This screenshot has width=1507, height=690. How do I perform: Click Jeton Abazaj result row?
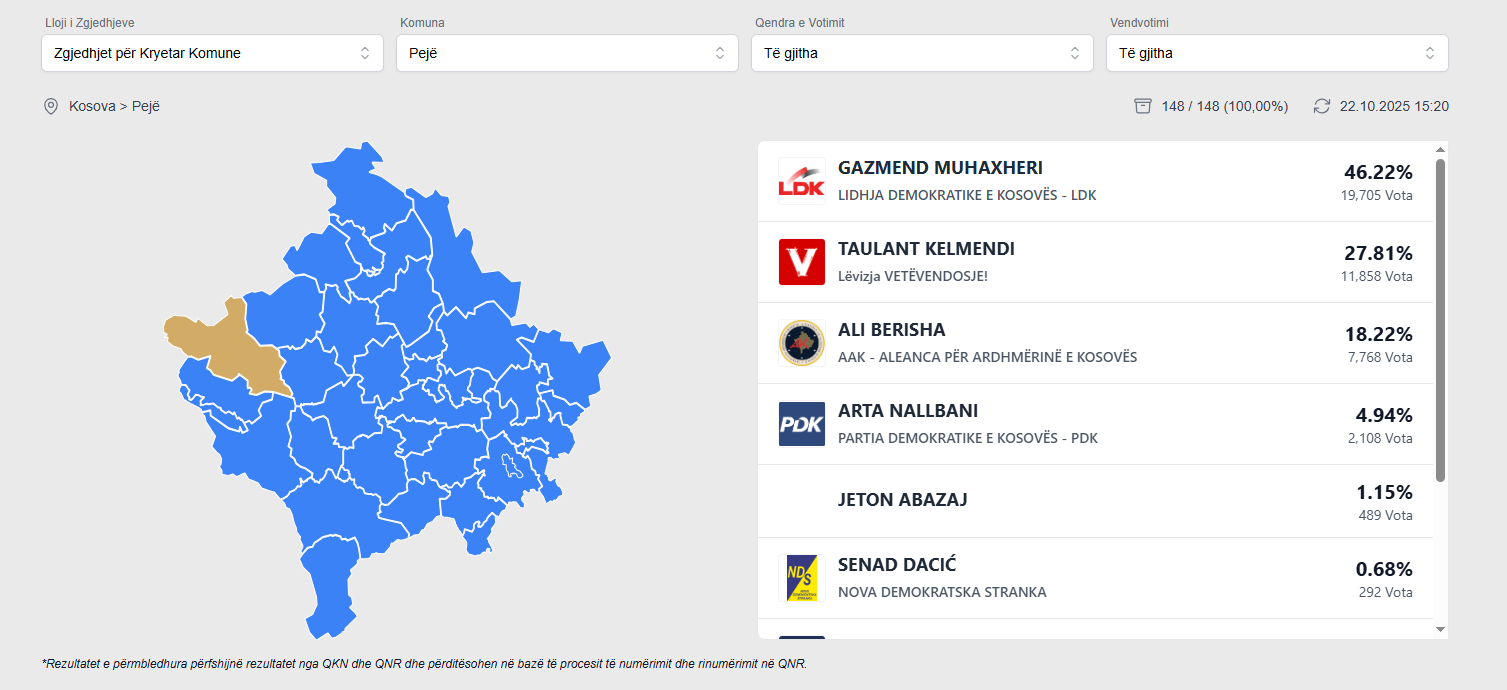tap(1095, 501)
